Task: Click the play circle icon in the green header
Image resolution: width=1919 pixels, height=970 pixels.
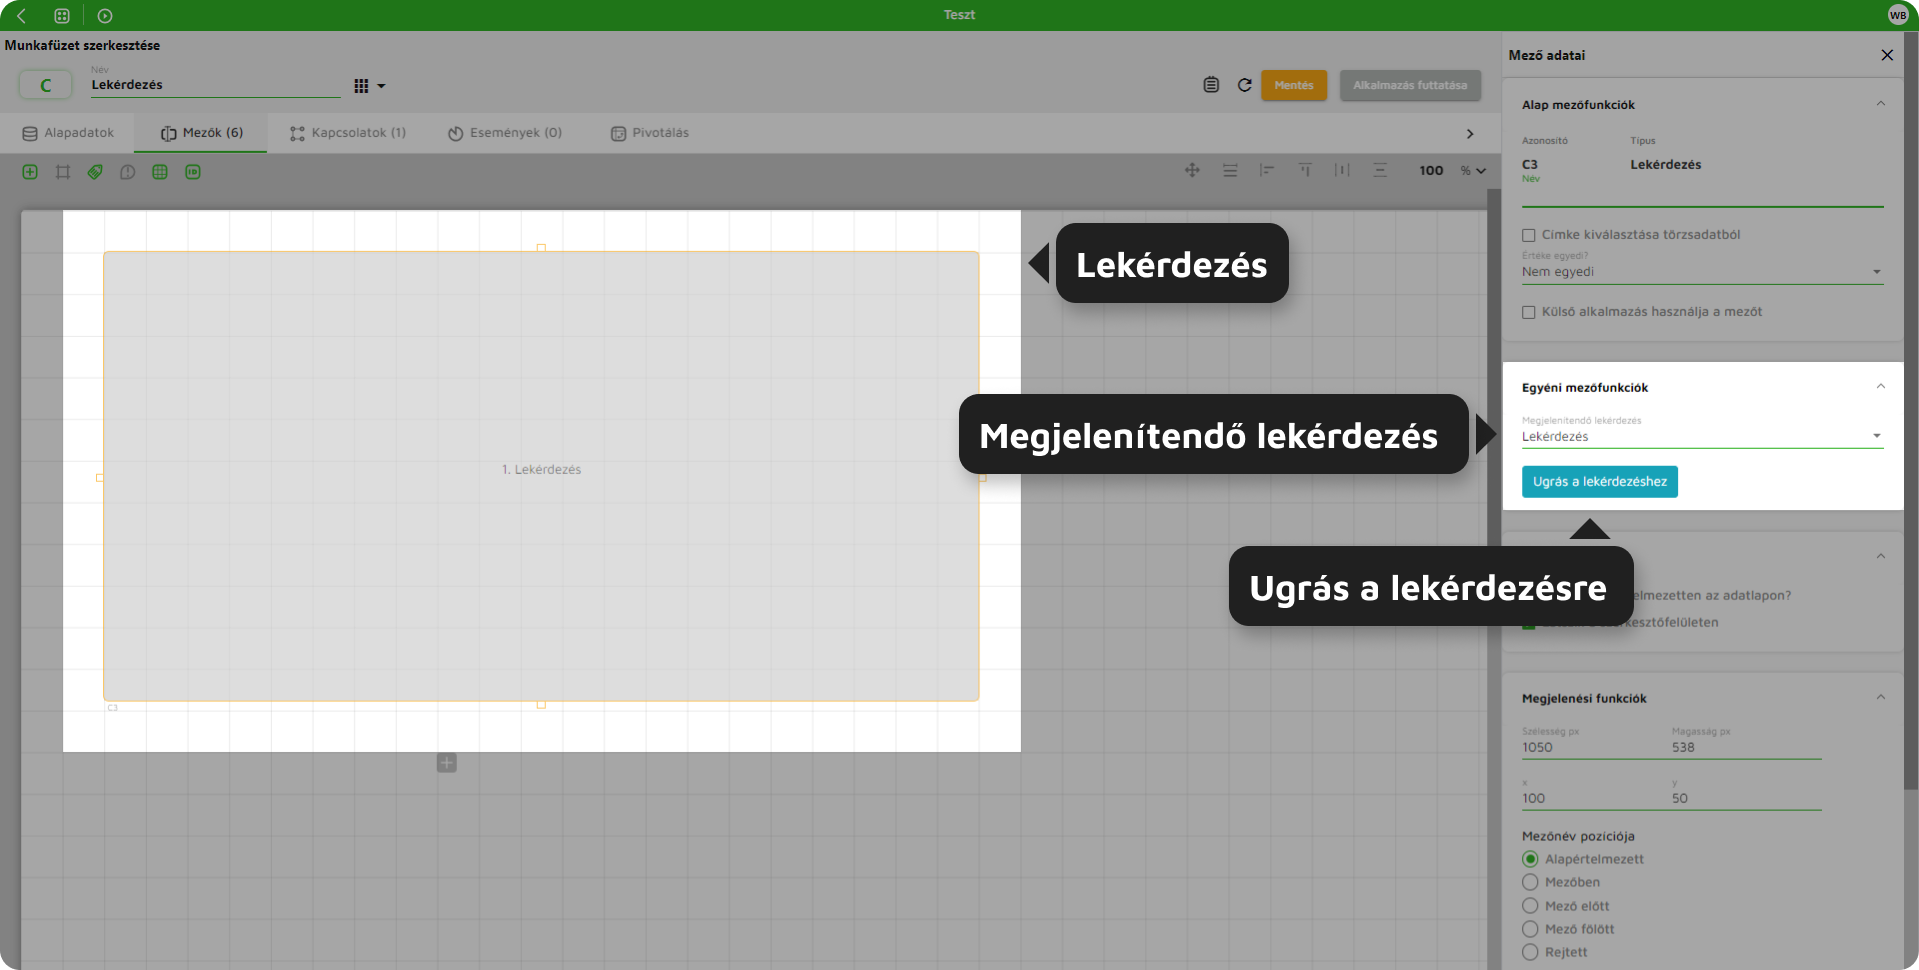Action: [105, 16]
